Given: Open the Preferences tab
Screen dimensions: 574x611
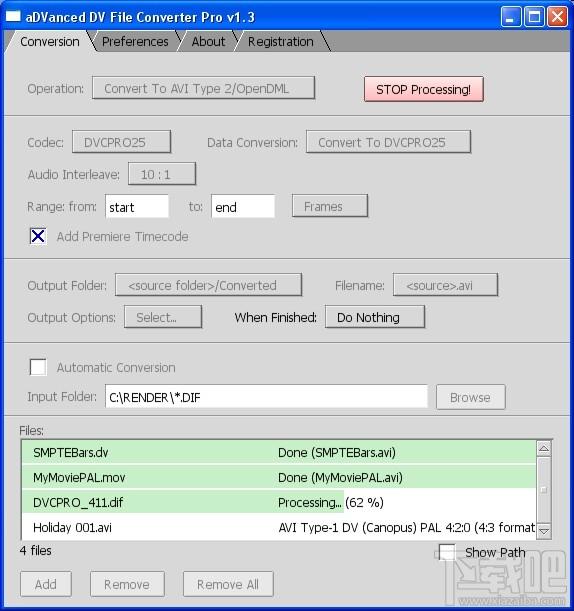Looking at the screenshot, I should tap(135, 41).
